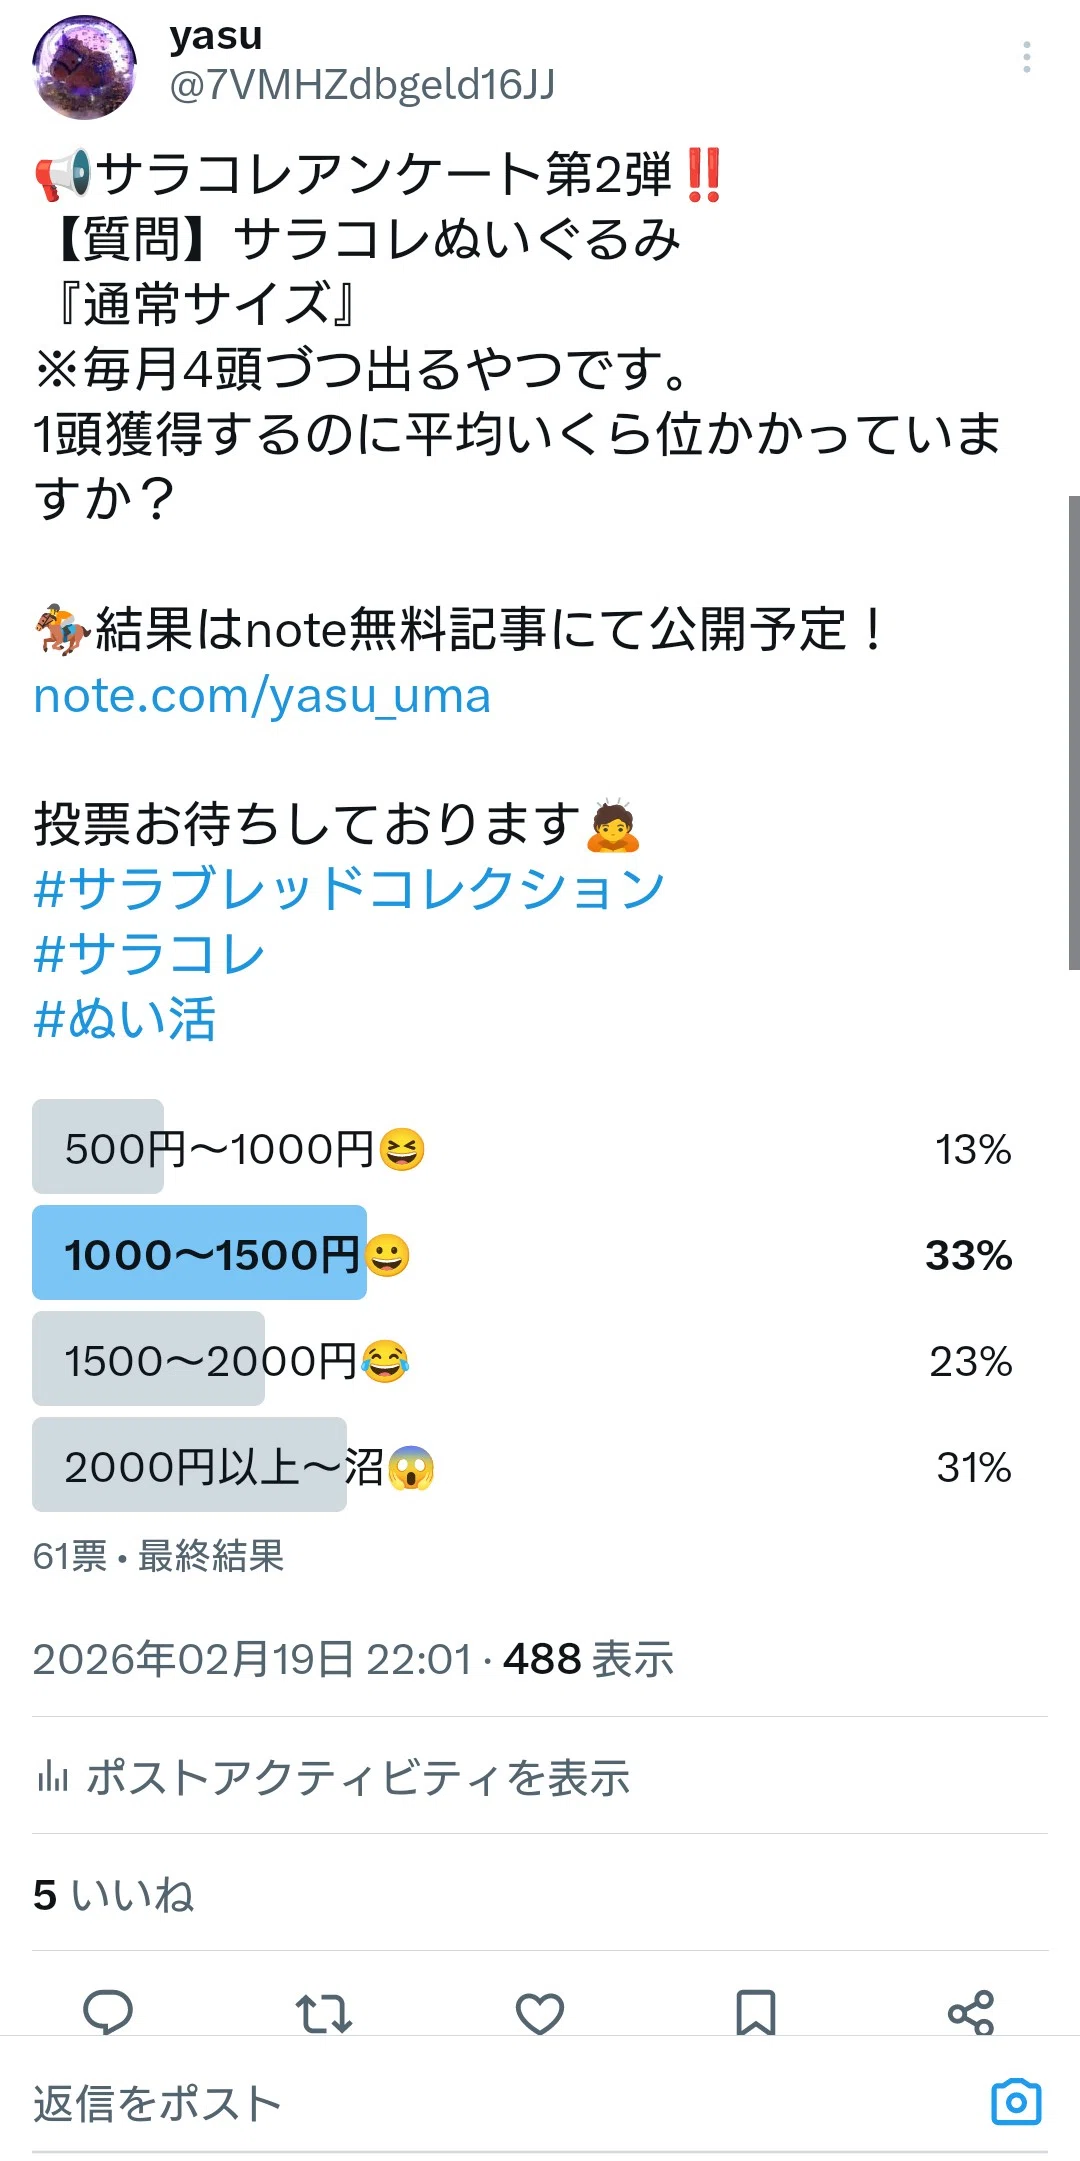Open the three-dot more options menu
1080x2161 pixels.
(1026, 58)
